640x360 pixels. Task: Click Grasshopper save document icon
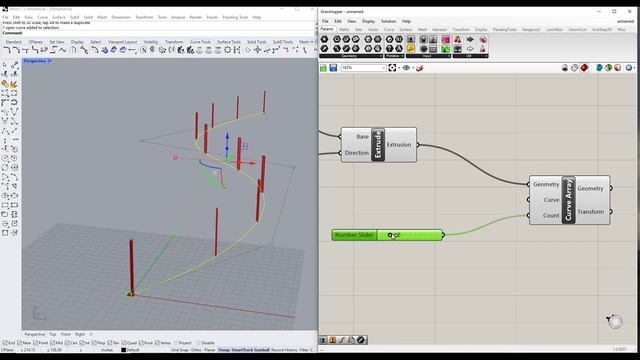point(333,68)
